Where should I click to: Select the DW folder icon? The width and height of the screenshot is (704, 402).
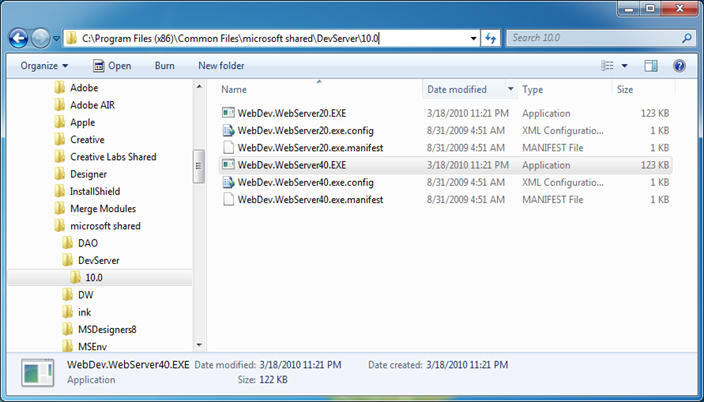point(67,295)
